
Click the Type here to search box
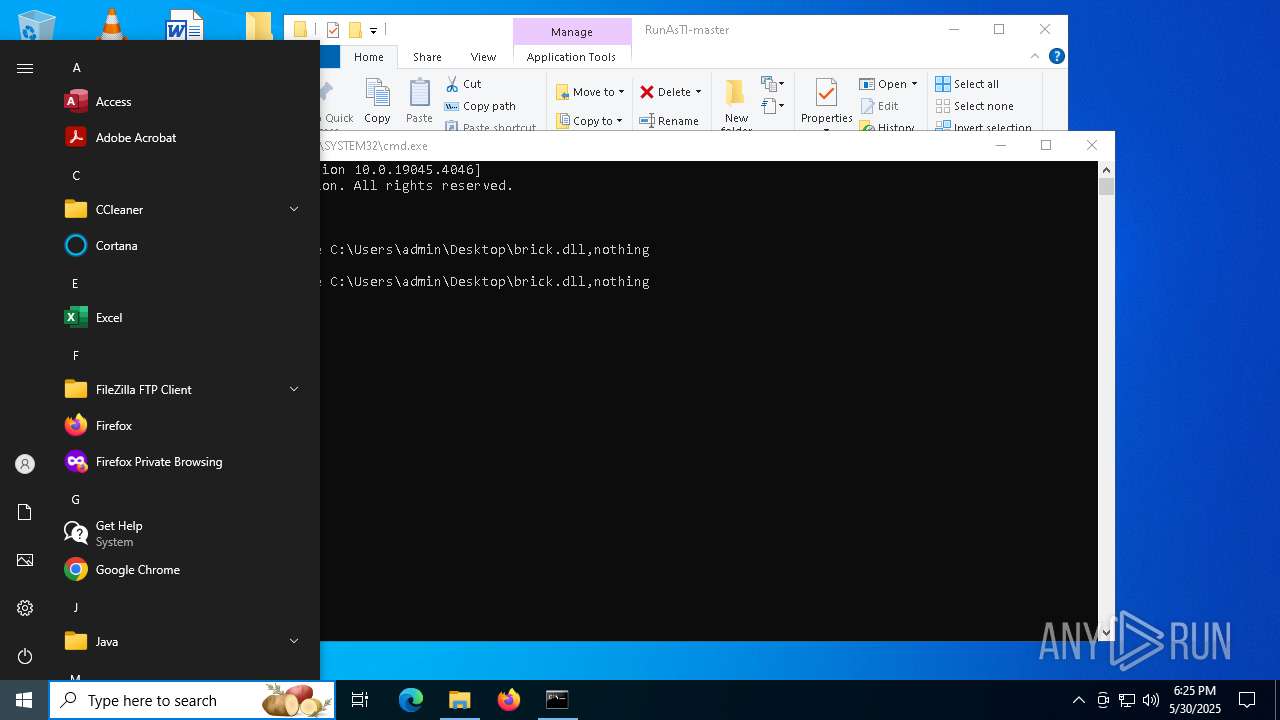click(192, 700)
